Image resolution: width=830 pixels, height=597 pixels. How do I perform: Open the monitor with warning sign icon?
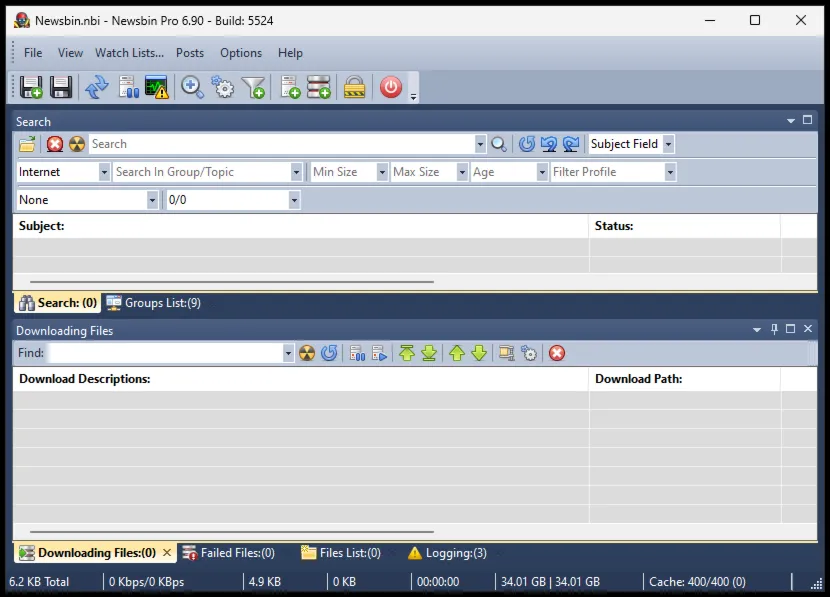157,87
